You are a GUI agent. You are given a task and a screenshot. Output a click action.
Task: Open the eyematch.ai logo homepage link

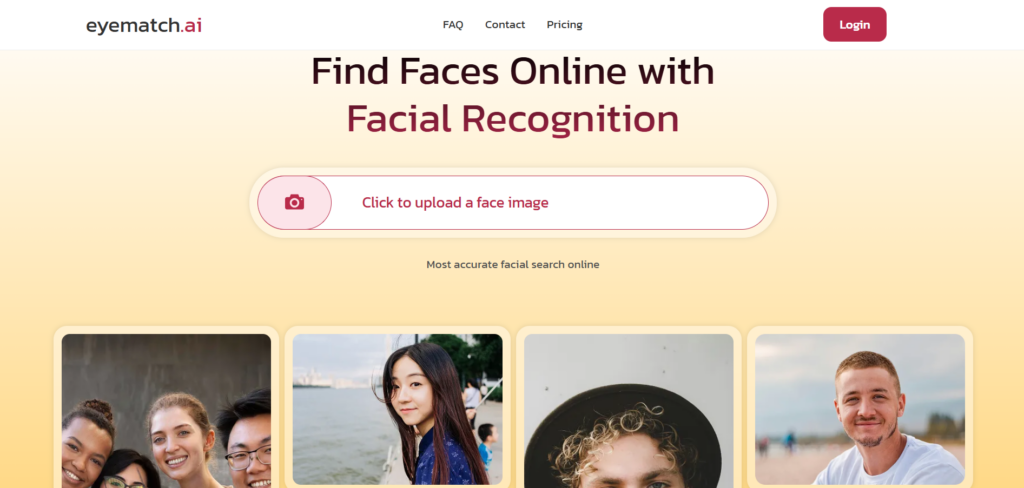coord(144,25)
